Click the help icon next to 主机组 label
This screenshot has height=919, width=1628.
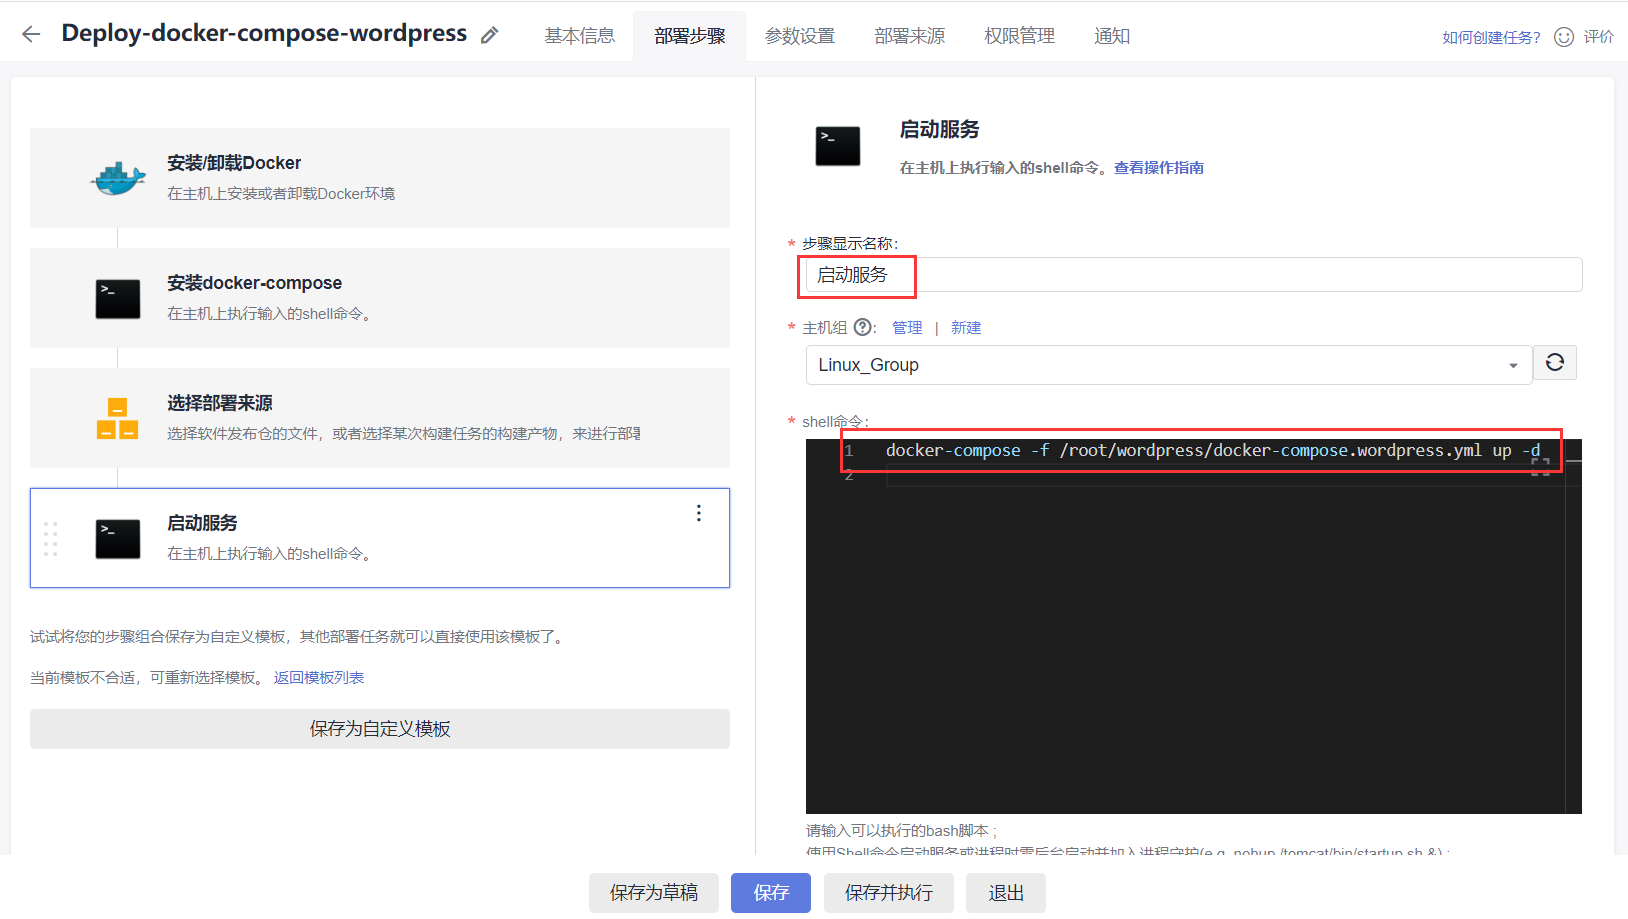862,327
